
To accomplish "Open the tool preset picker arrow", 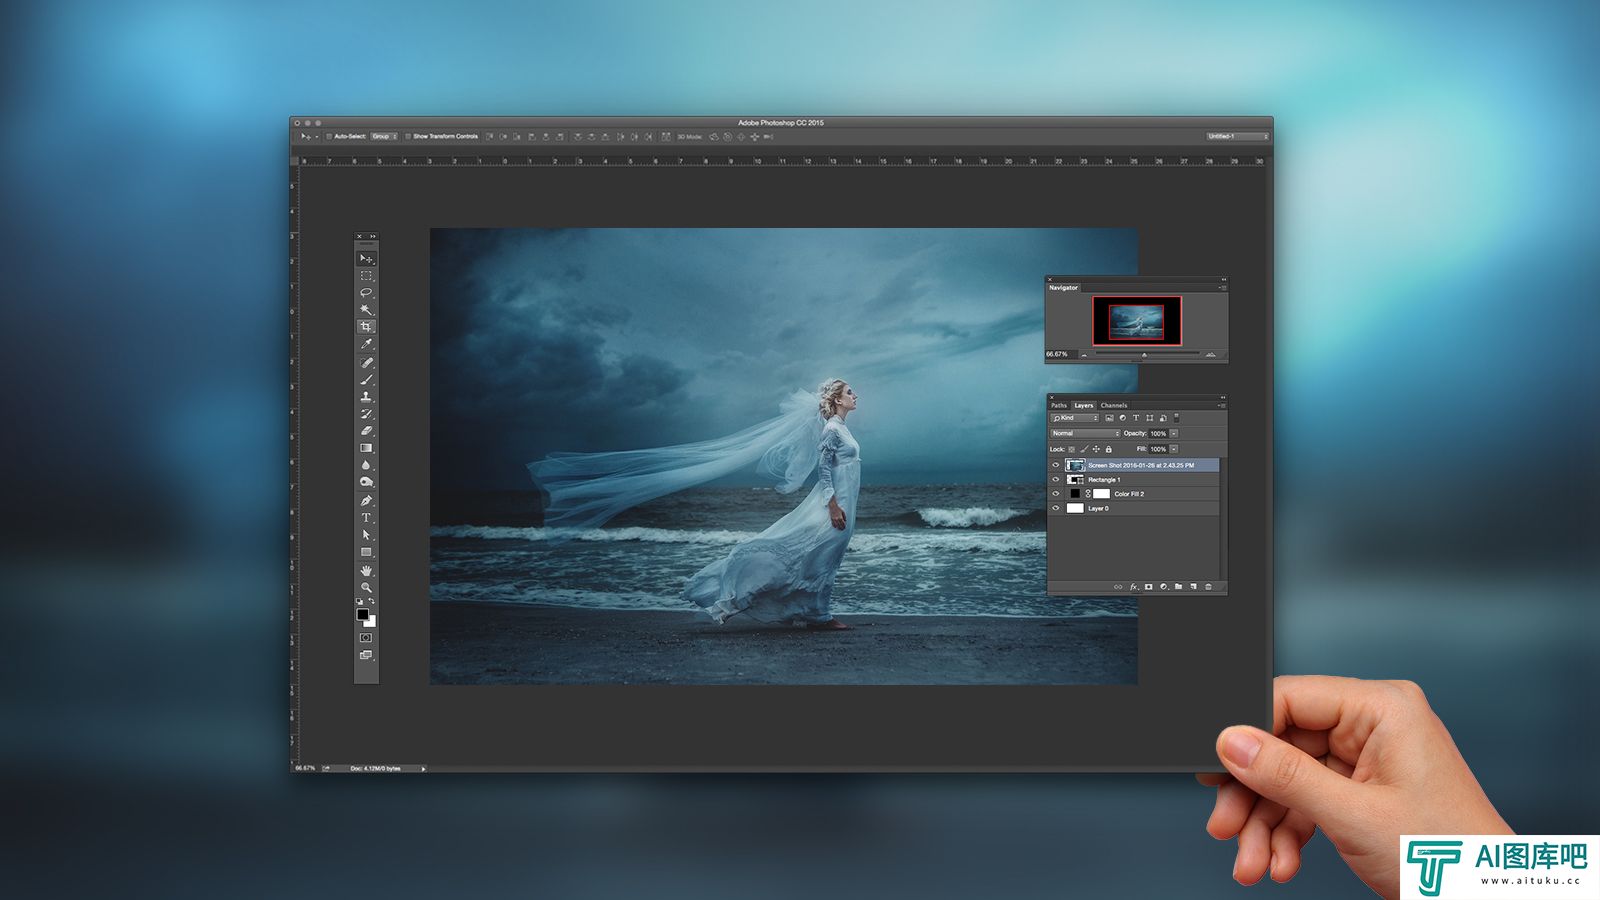I will pos(317,136).
